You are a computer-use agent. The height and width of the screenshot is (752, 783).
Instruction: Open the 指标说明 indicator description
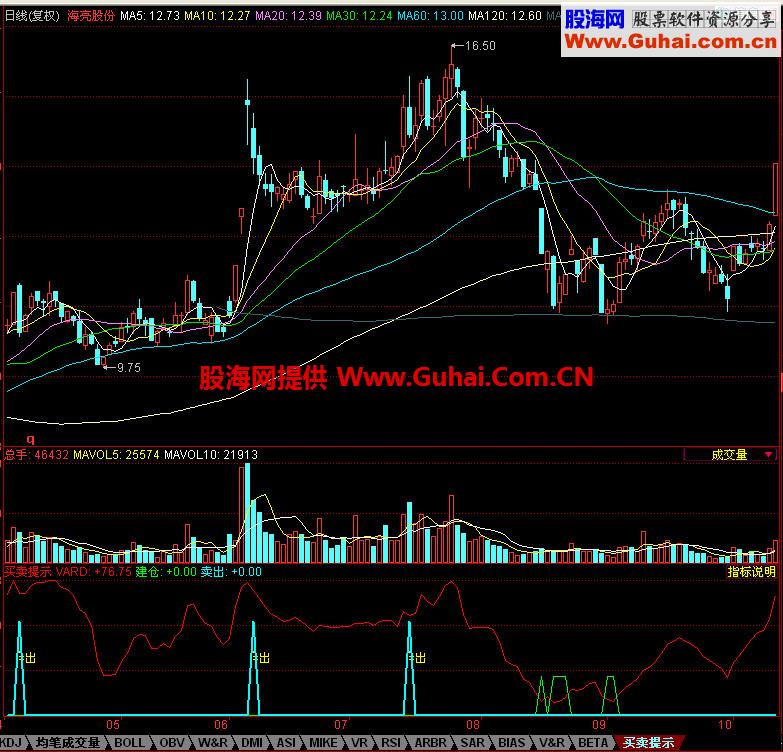point(751,572)
